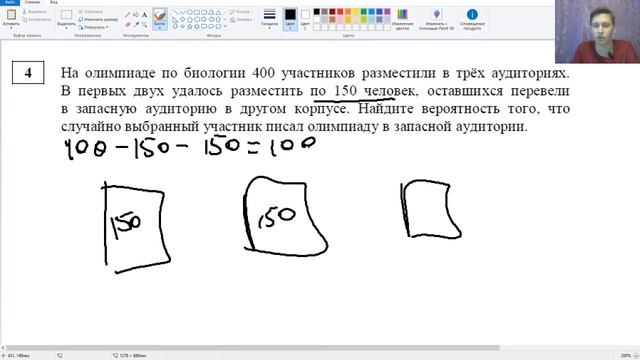This screenshot has width=640, height=360.
Task: Open the File menu tab
Action: pyautogui.click(x=10, y=2)
